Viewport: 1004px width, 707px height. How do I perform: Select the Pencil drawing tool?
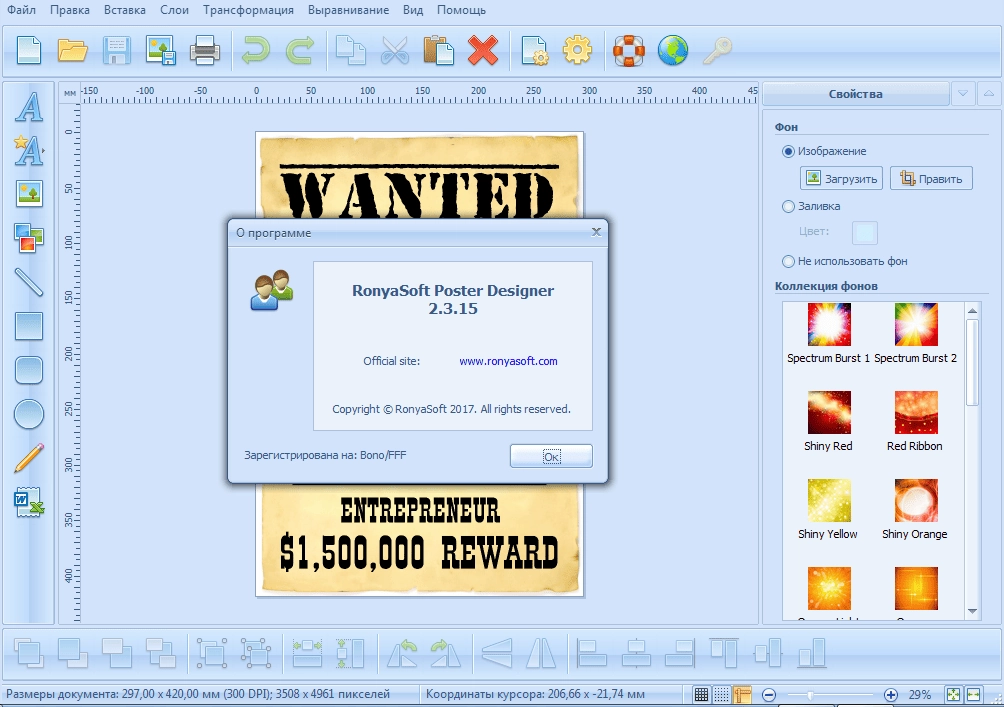(x=29, y=458)
